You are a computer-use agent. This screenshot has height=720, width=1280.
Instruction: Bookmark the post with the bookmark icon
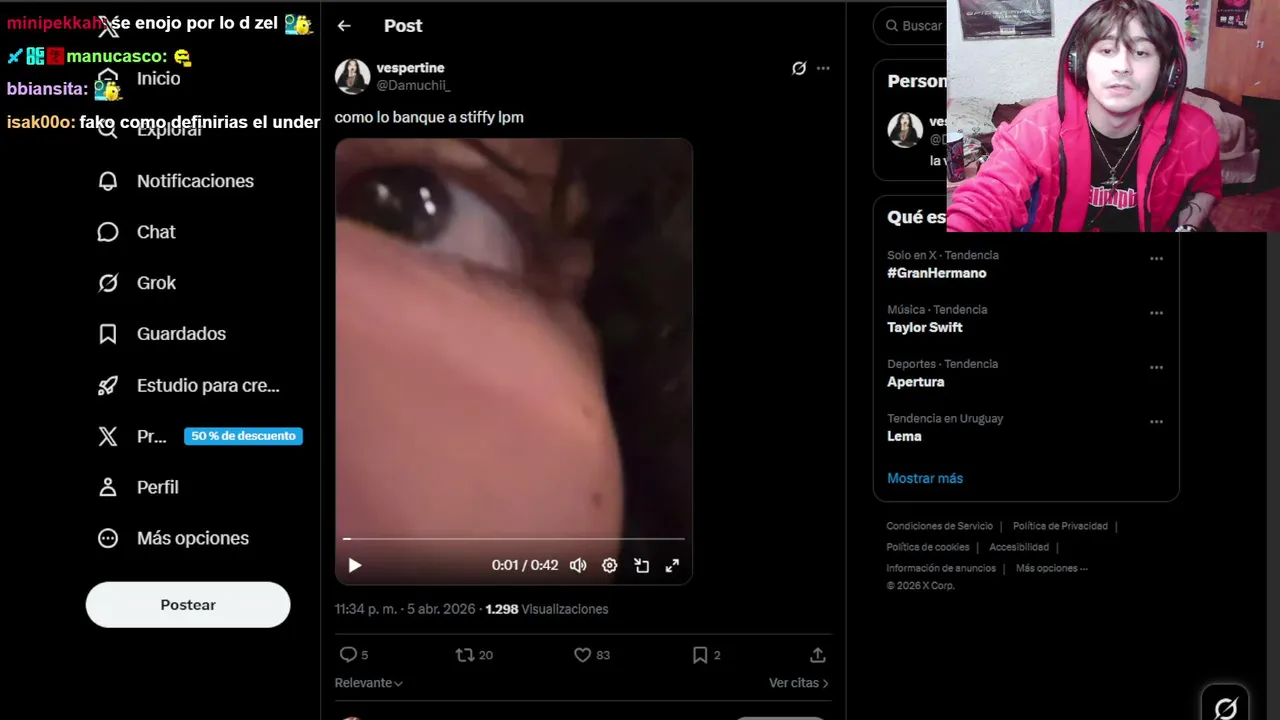coord(700,655)
